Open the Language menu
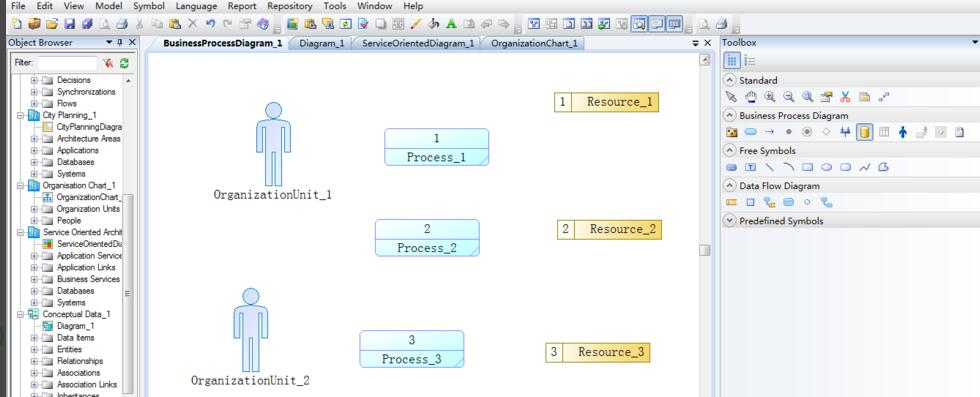Viewport: 980px width, 397px height. click(x=196, y=6)
